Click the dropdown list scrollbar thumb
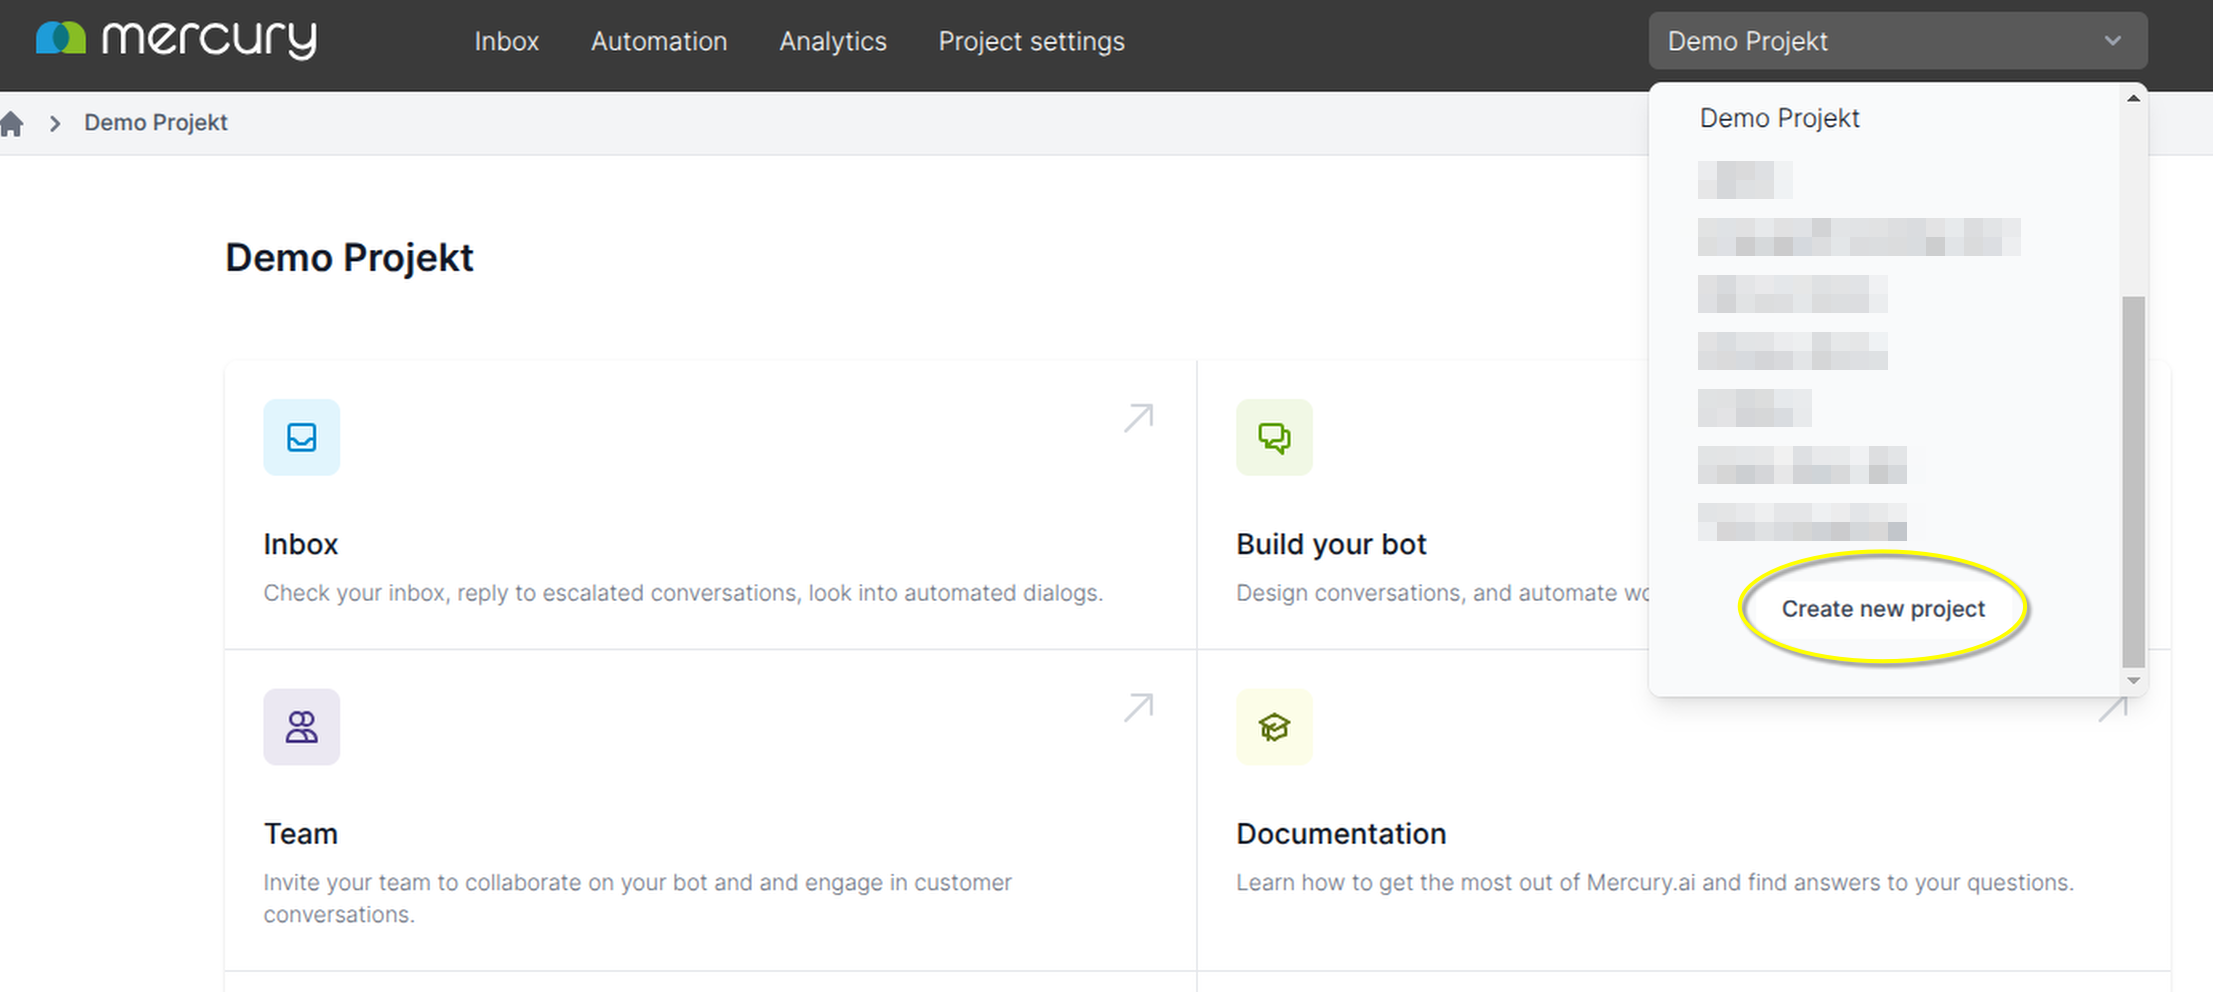This screenshot has height=992, width=2213. [x=2133, y=481]
